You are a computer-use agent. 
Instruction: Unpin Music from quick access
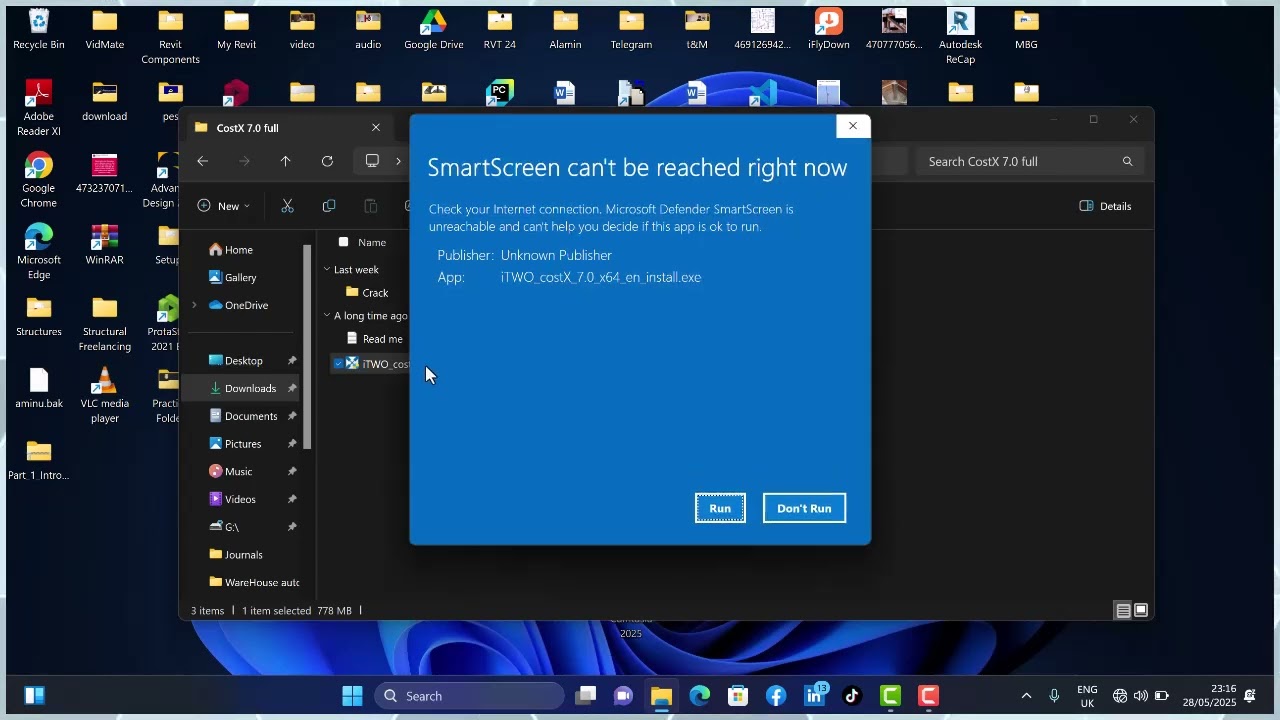[x=292, y=472]
